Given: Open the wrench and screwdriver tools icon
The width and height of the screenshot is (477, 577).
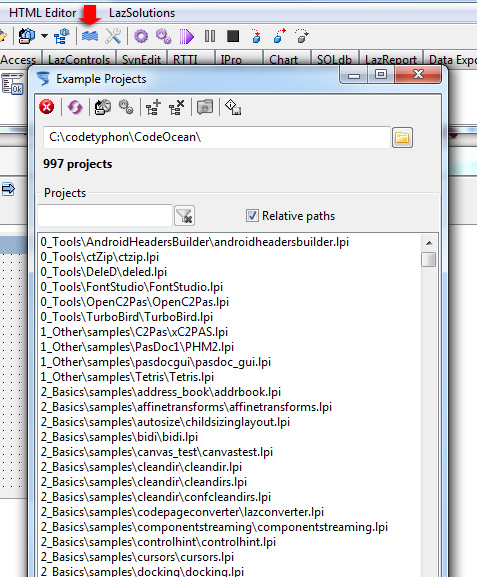Looking at the screenshot, I should pos(113,36).
